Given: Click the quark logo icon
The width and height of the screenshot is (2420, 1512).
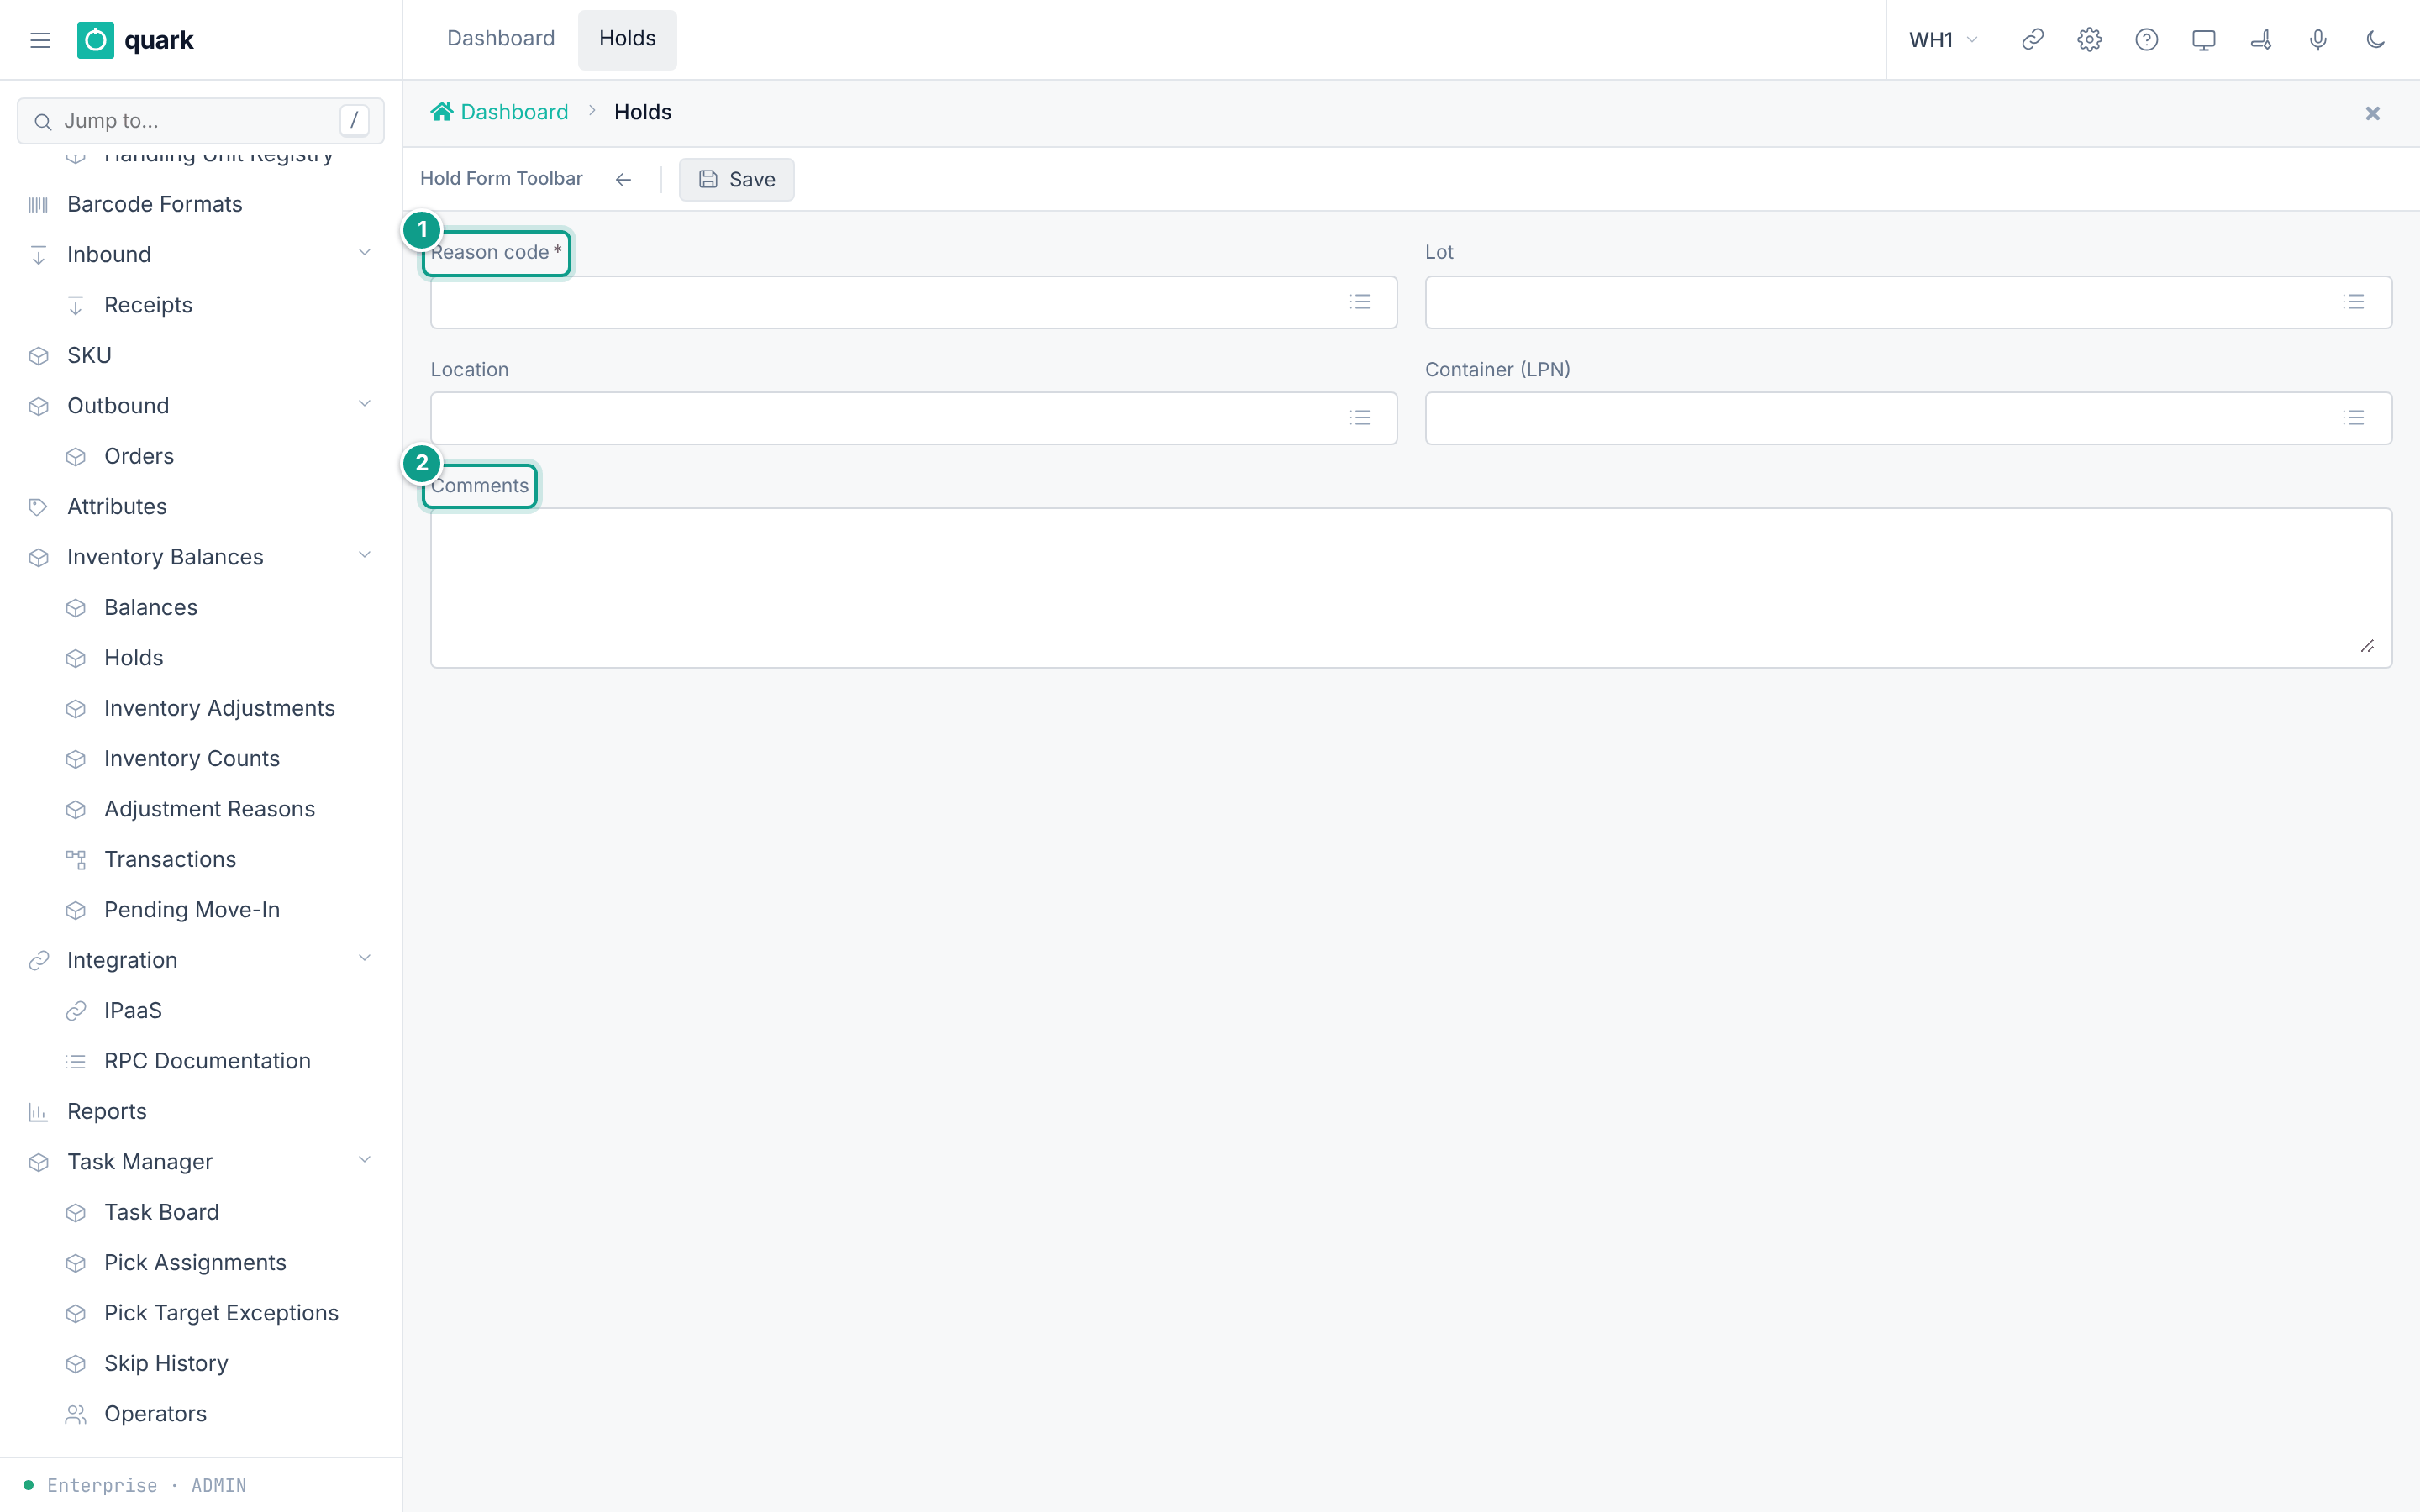Looking at the screenshot, I should pos(95,40).
